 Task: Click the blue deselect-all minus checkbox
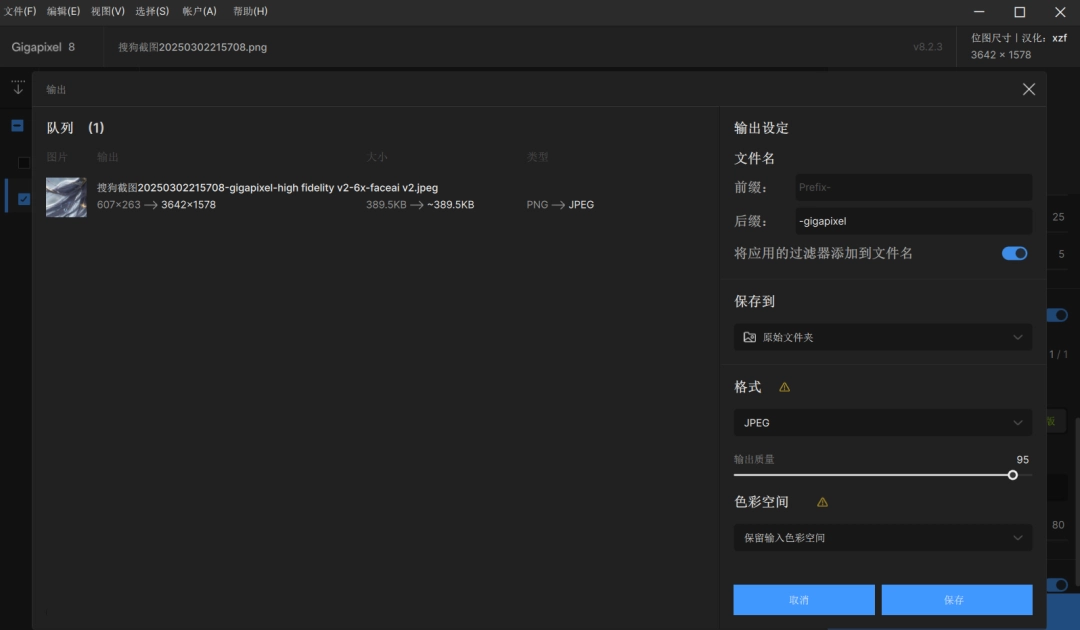click(x=17, y=125)
